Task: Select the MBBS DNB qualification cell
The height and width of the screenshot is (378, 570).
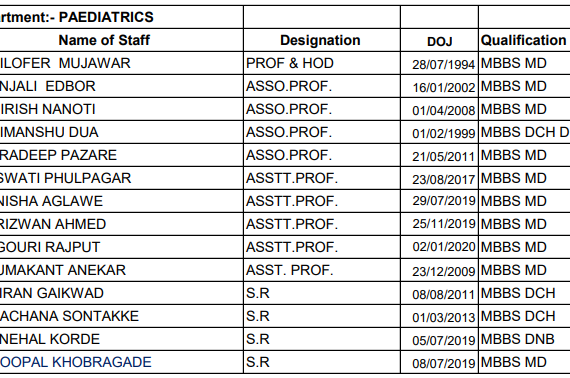Action: (x=518, y=339)
